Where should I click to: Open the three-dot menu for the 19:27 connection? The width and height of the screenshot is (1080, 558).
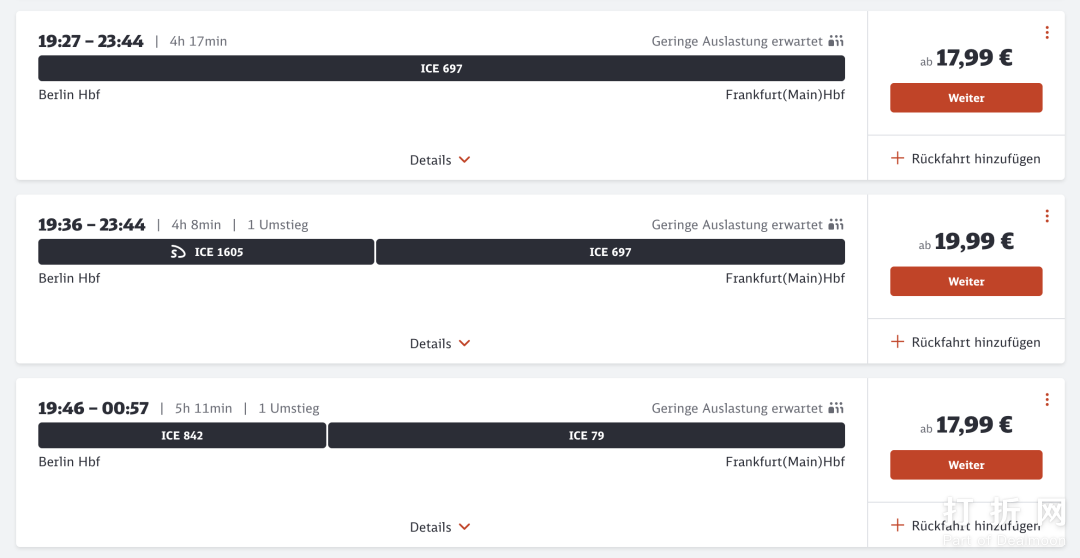(x=1047, y=33)
